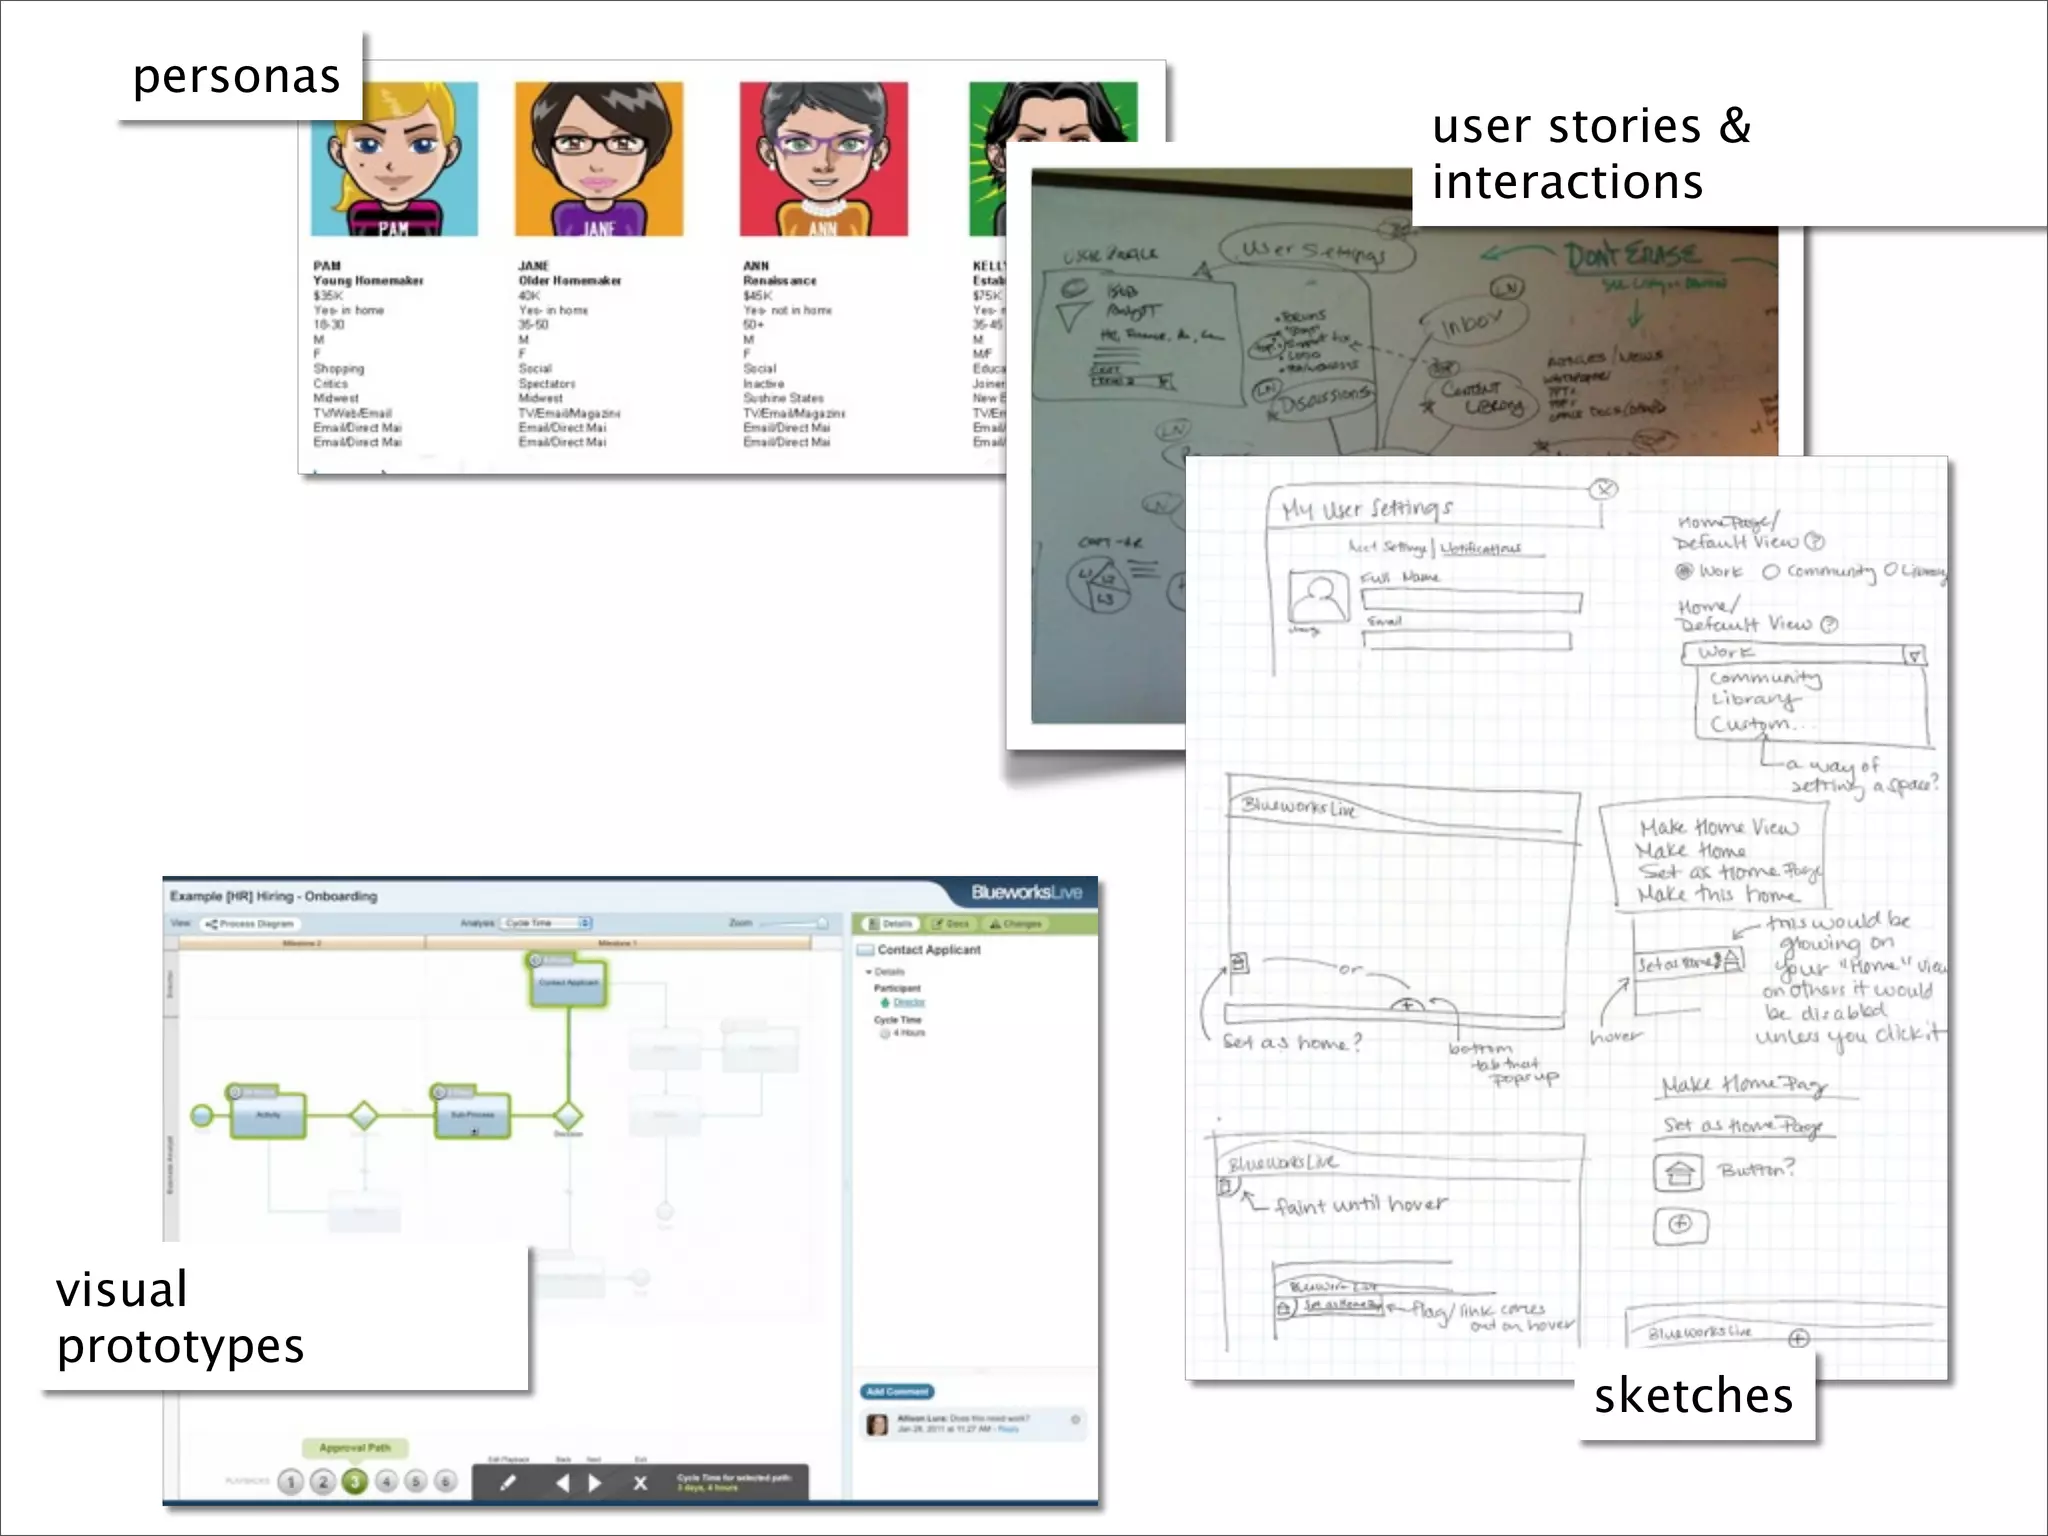Click the Director participant link
Image resolution: width=2048 pixels, height=1536 pixels.
(909, 1002)
